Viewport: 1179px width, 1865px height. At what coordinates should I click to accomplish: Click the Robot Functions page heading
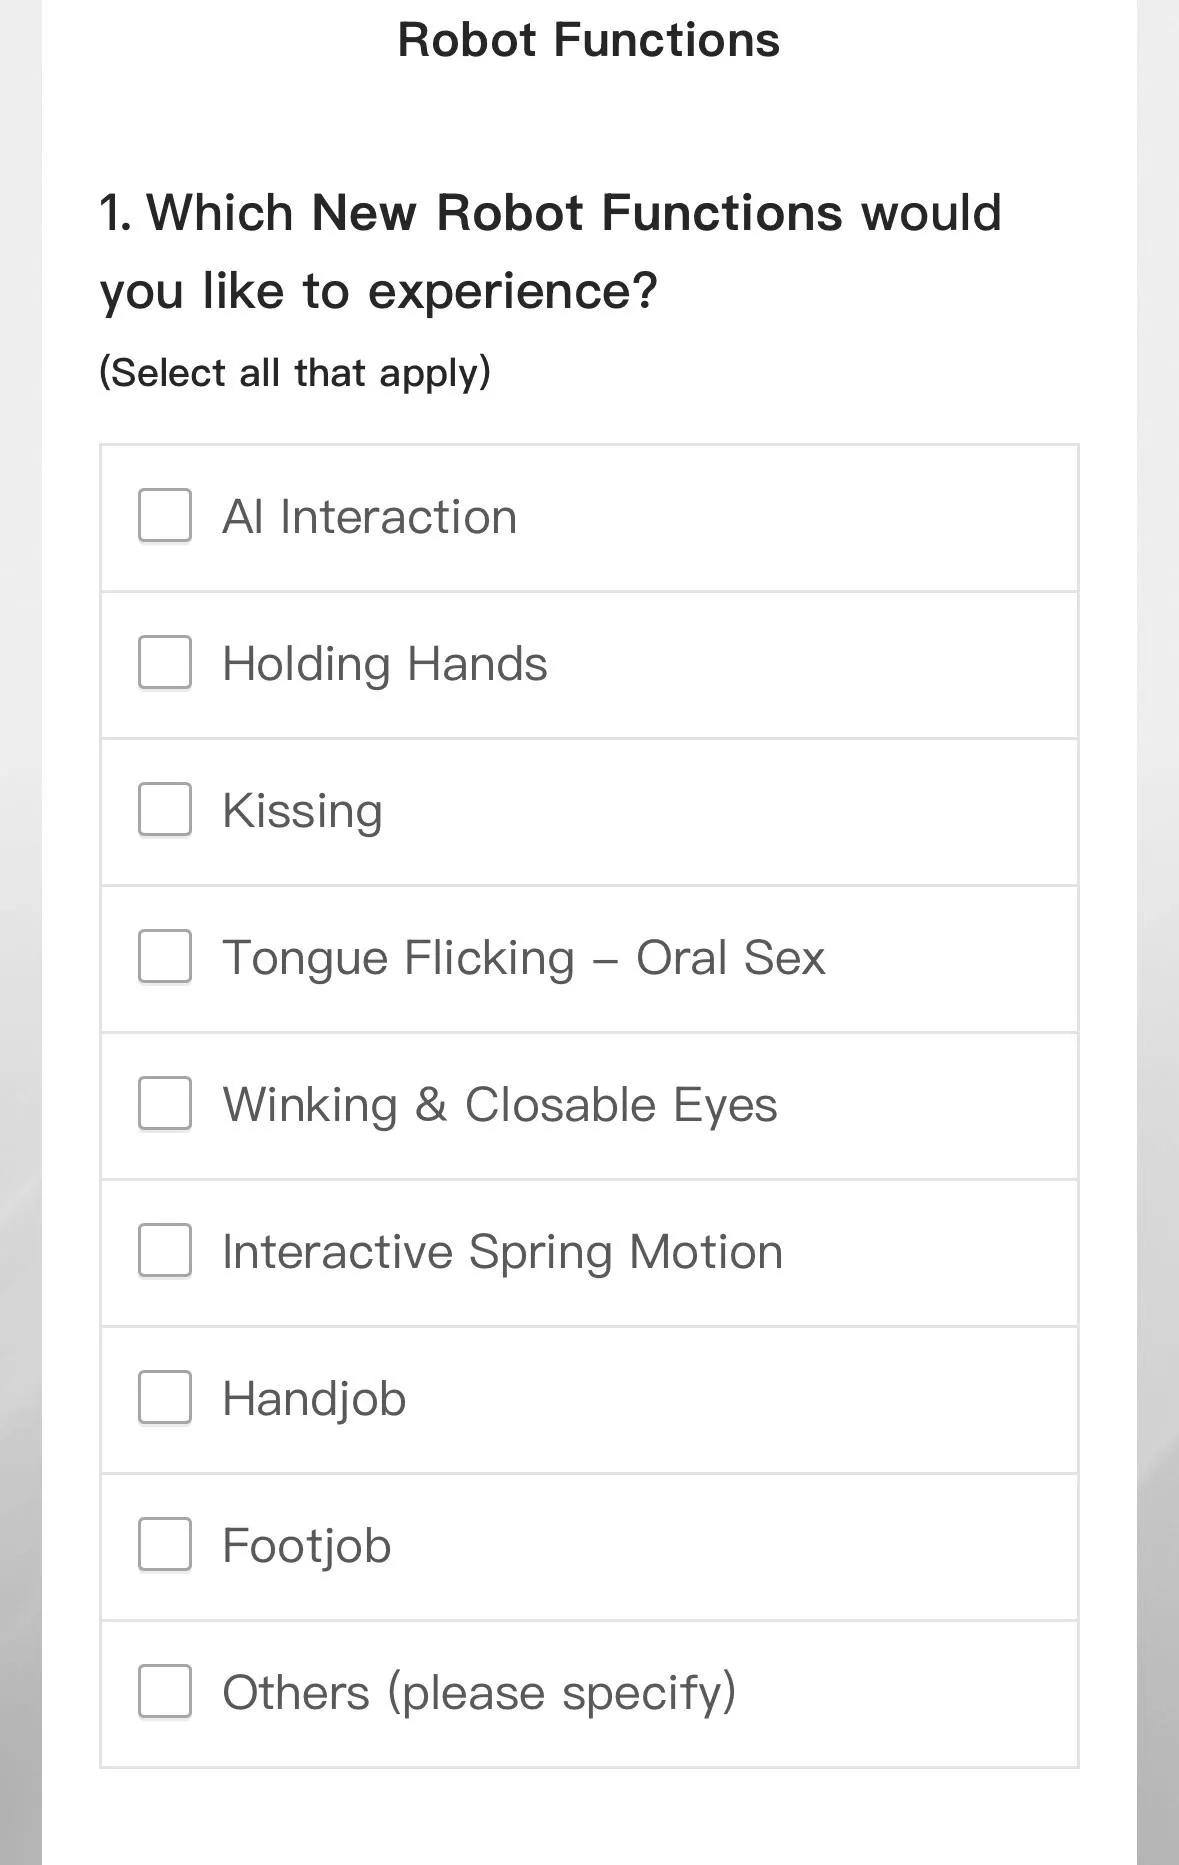[588, 41]
